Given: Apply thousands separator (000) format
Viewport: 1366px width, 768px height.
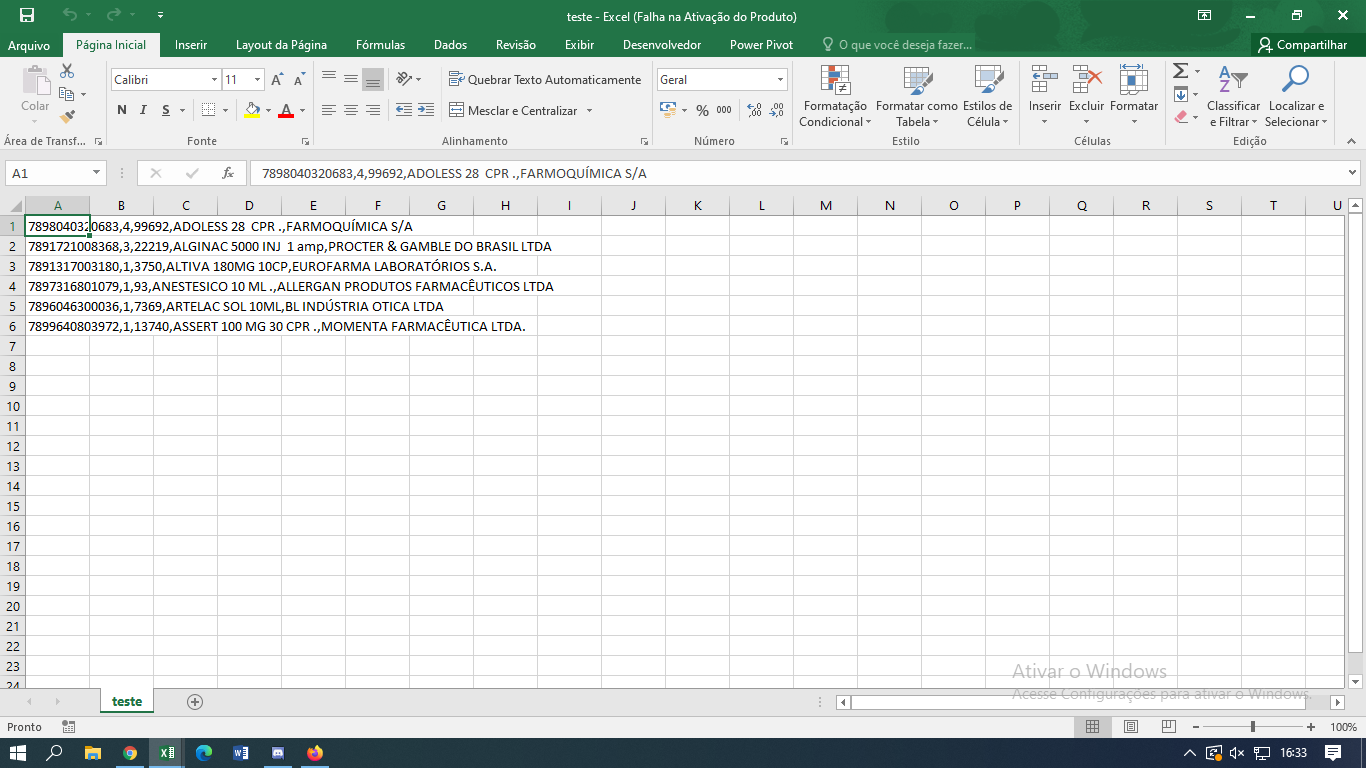Looking at the screenshot, I should (724, 110).
